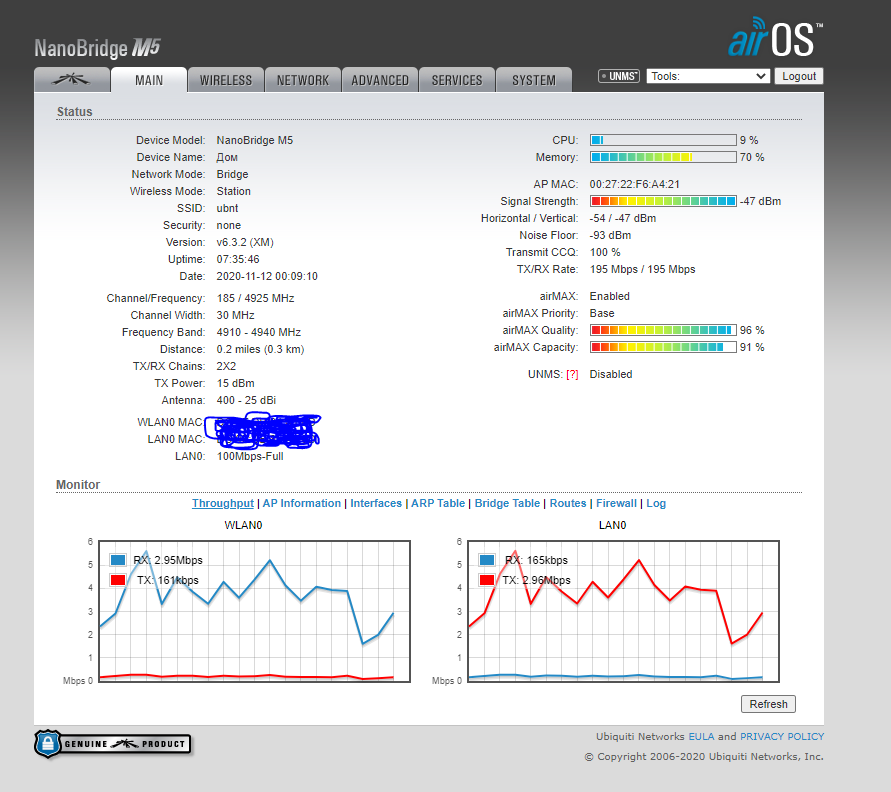
Task: Open the EULA link
Action: pyautogui.click(x=701, y=736)
